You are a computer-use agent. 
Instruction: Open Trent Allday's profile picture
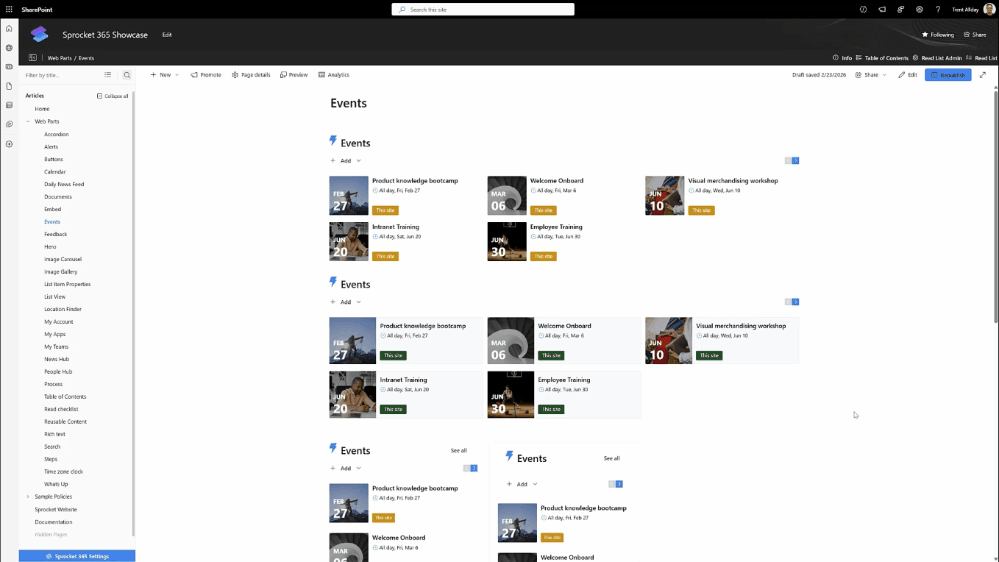989,10
